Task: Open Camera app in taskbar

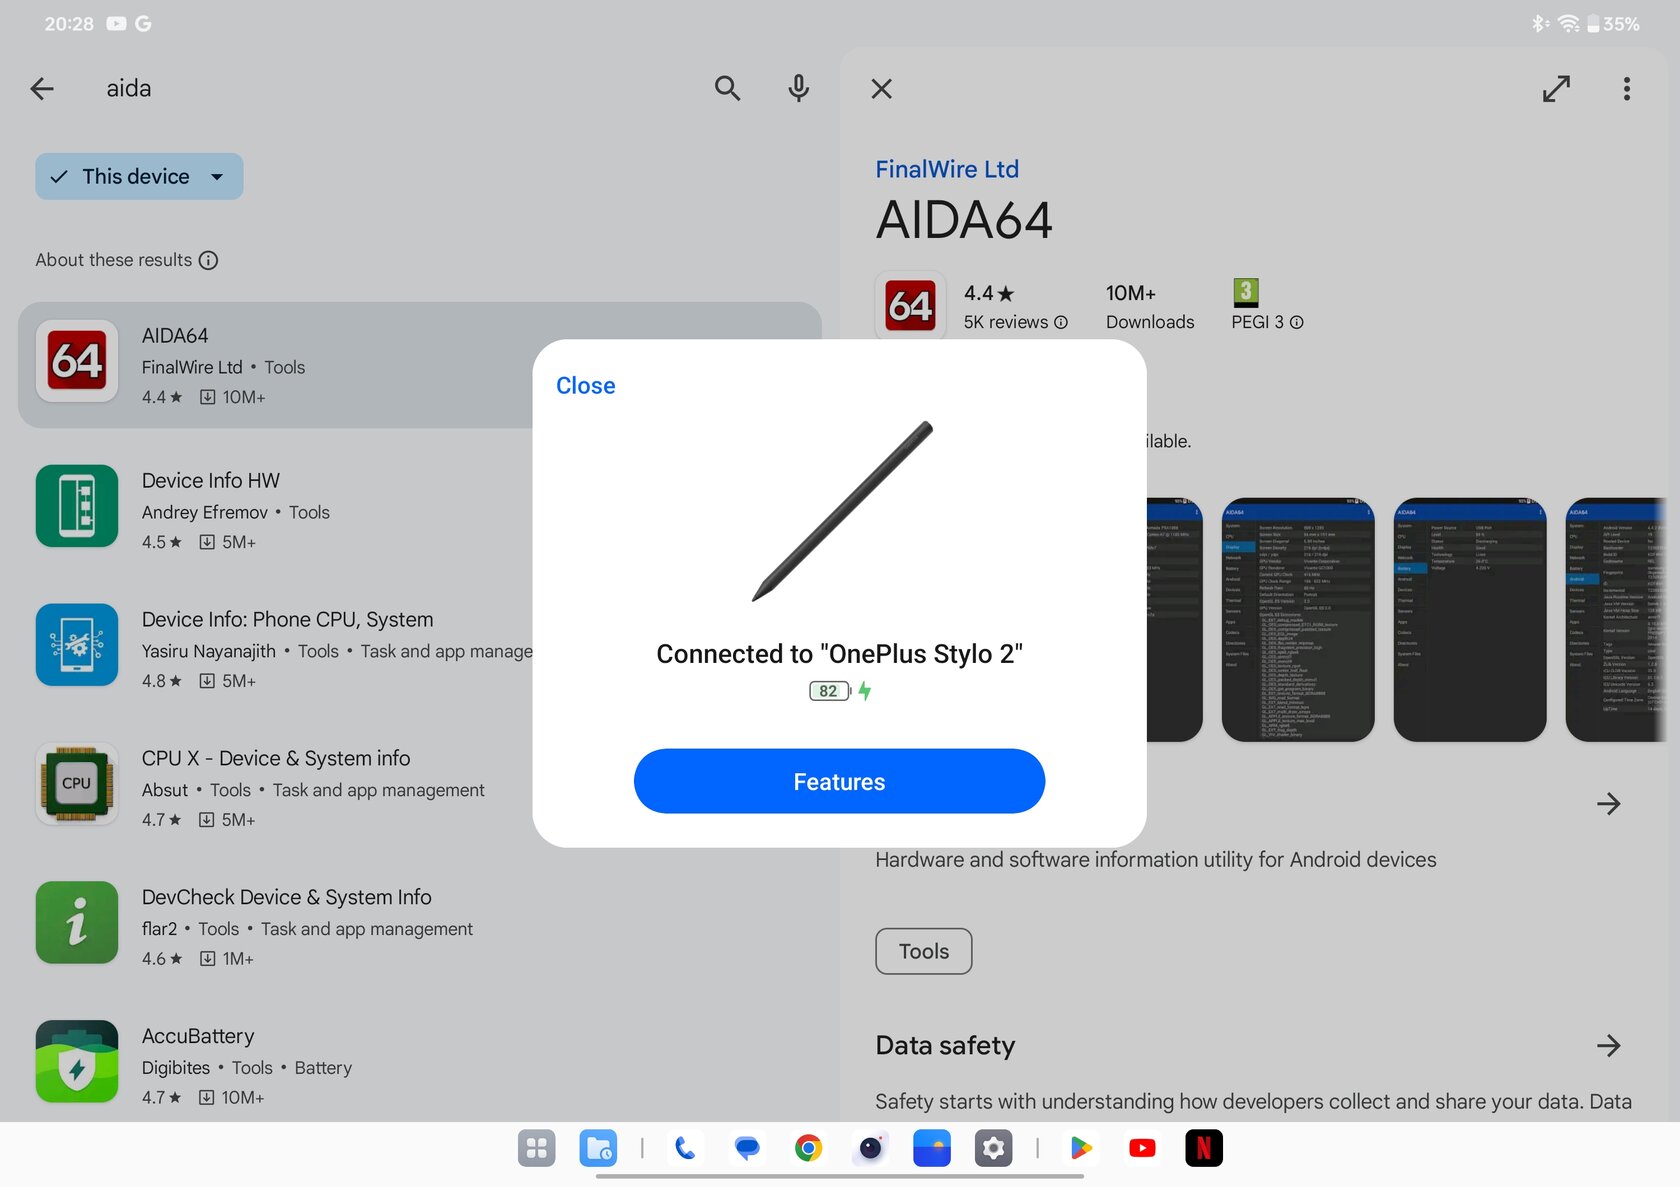Action: [x=870, y=1148]
